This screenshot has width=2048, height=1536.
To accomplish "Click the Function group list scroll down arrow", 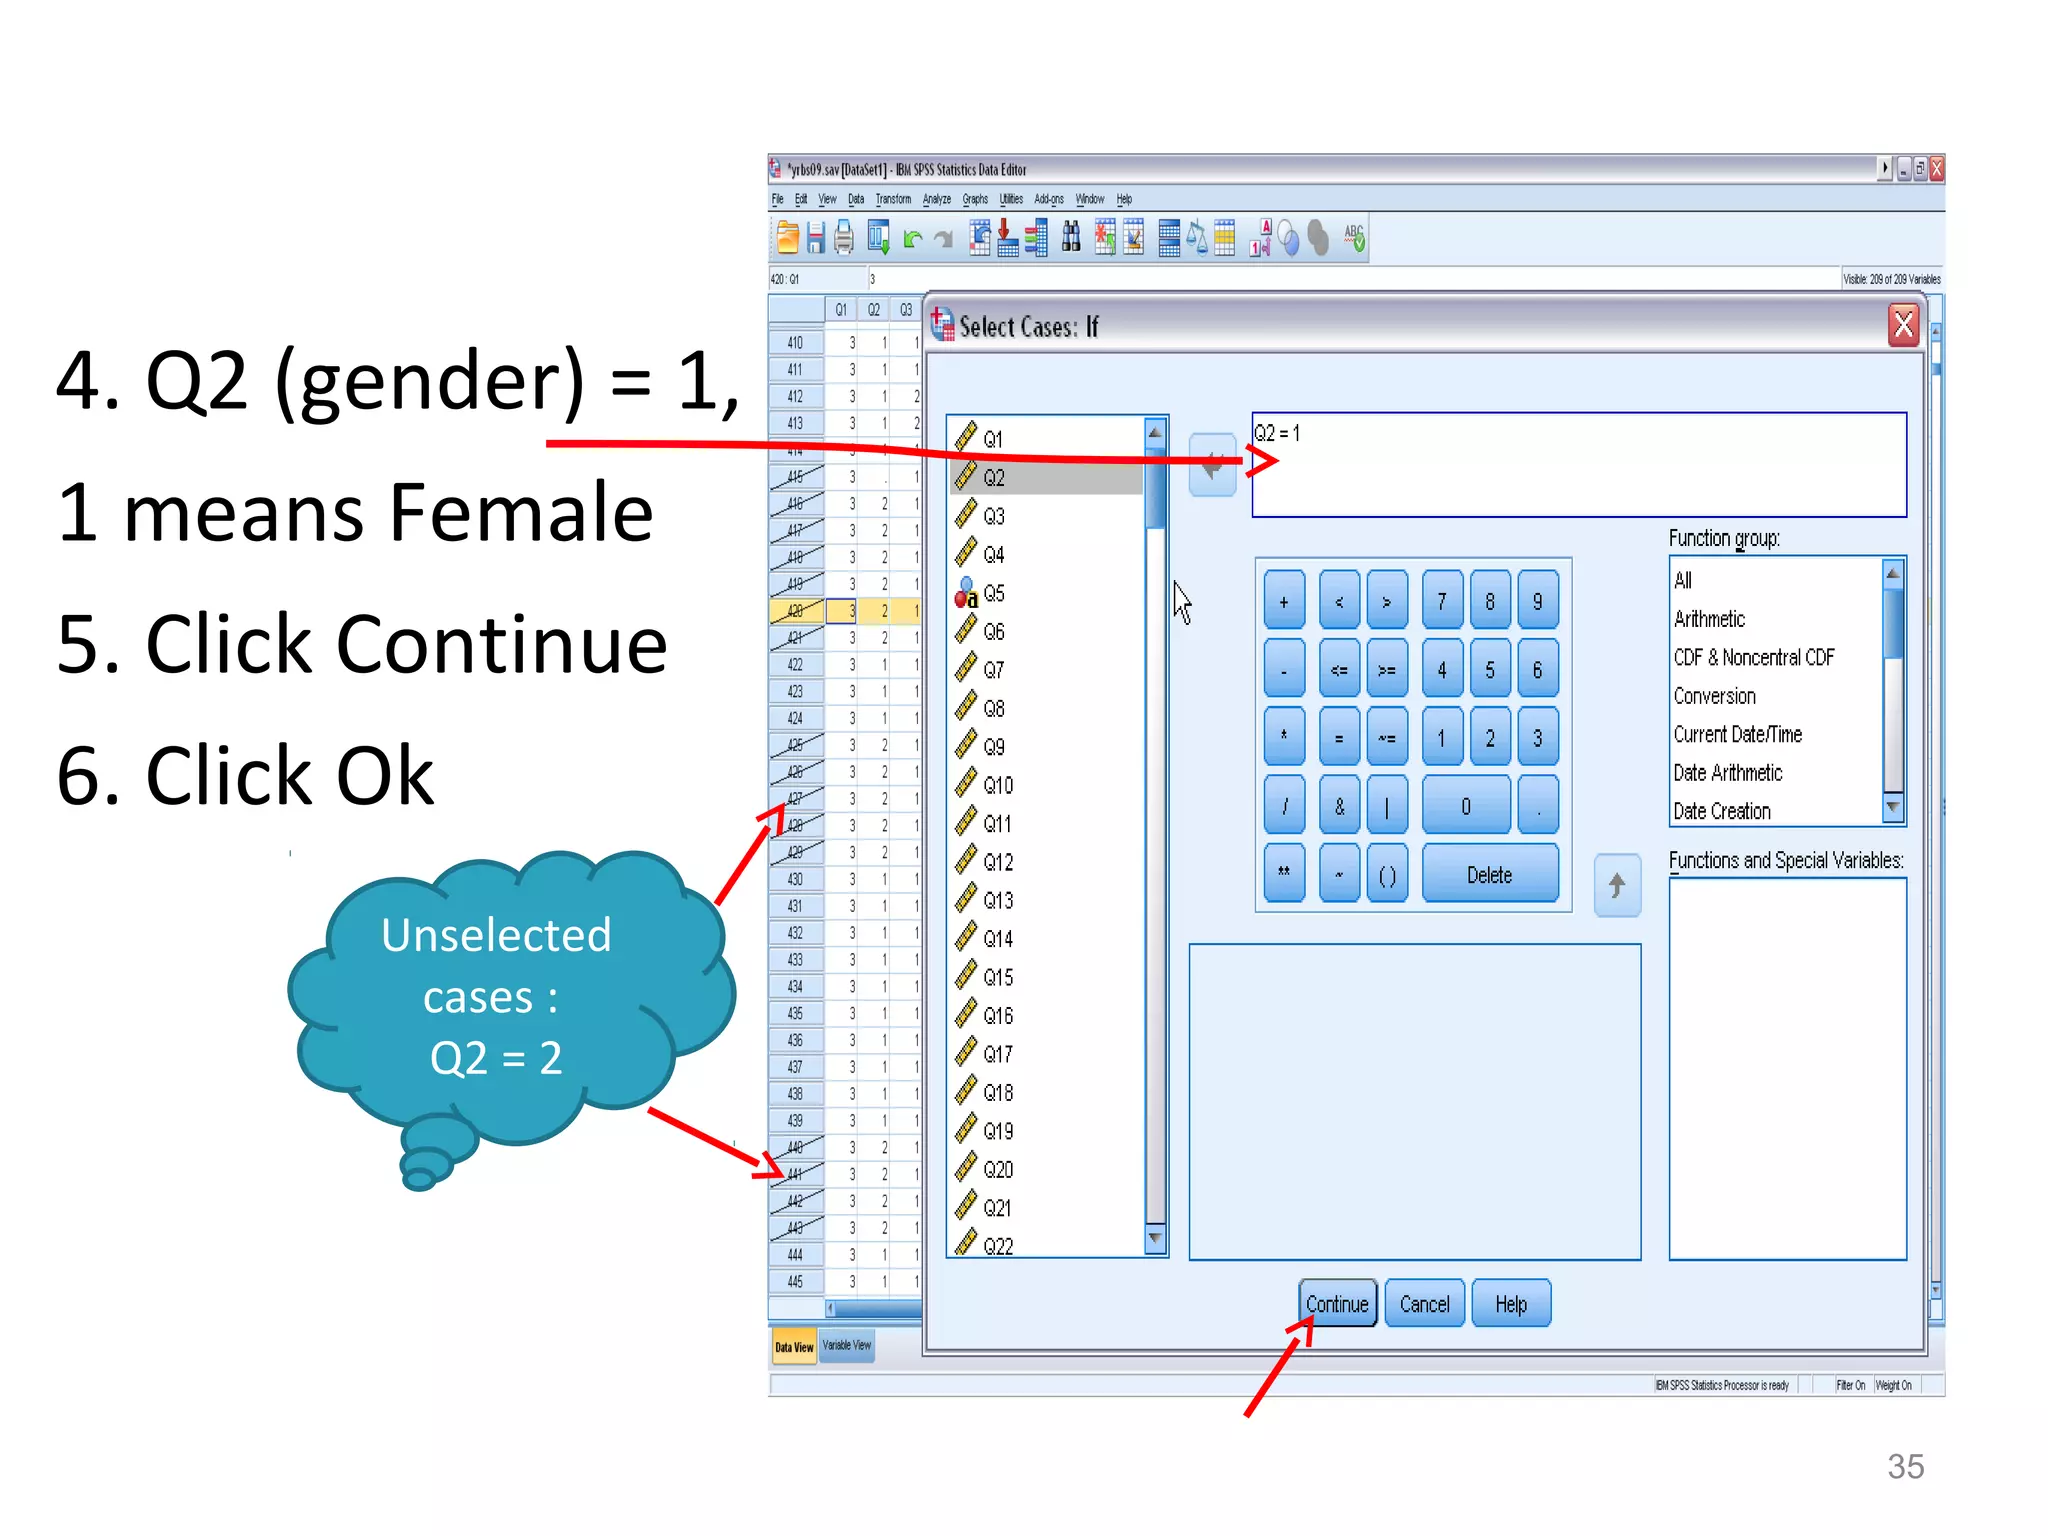I will click(x=1892, y=807).
